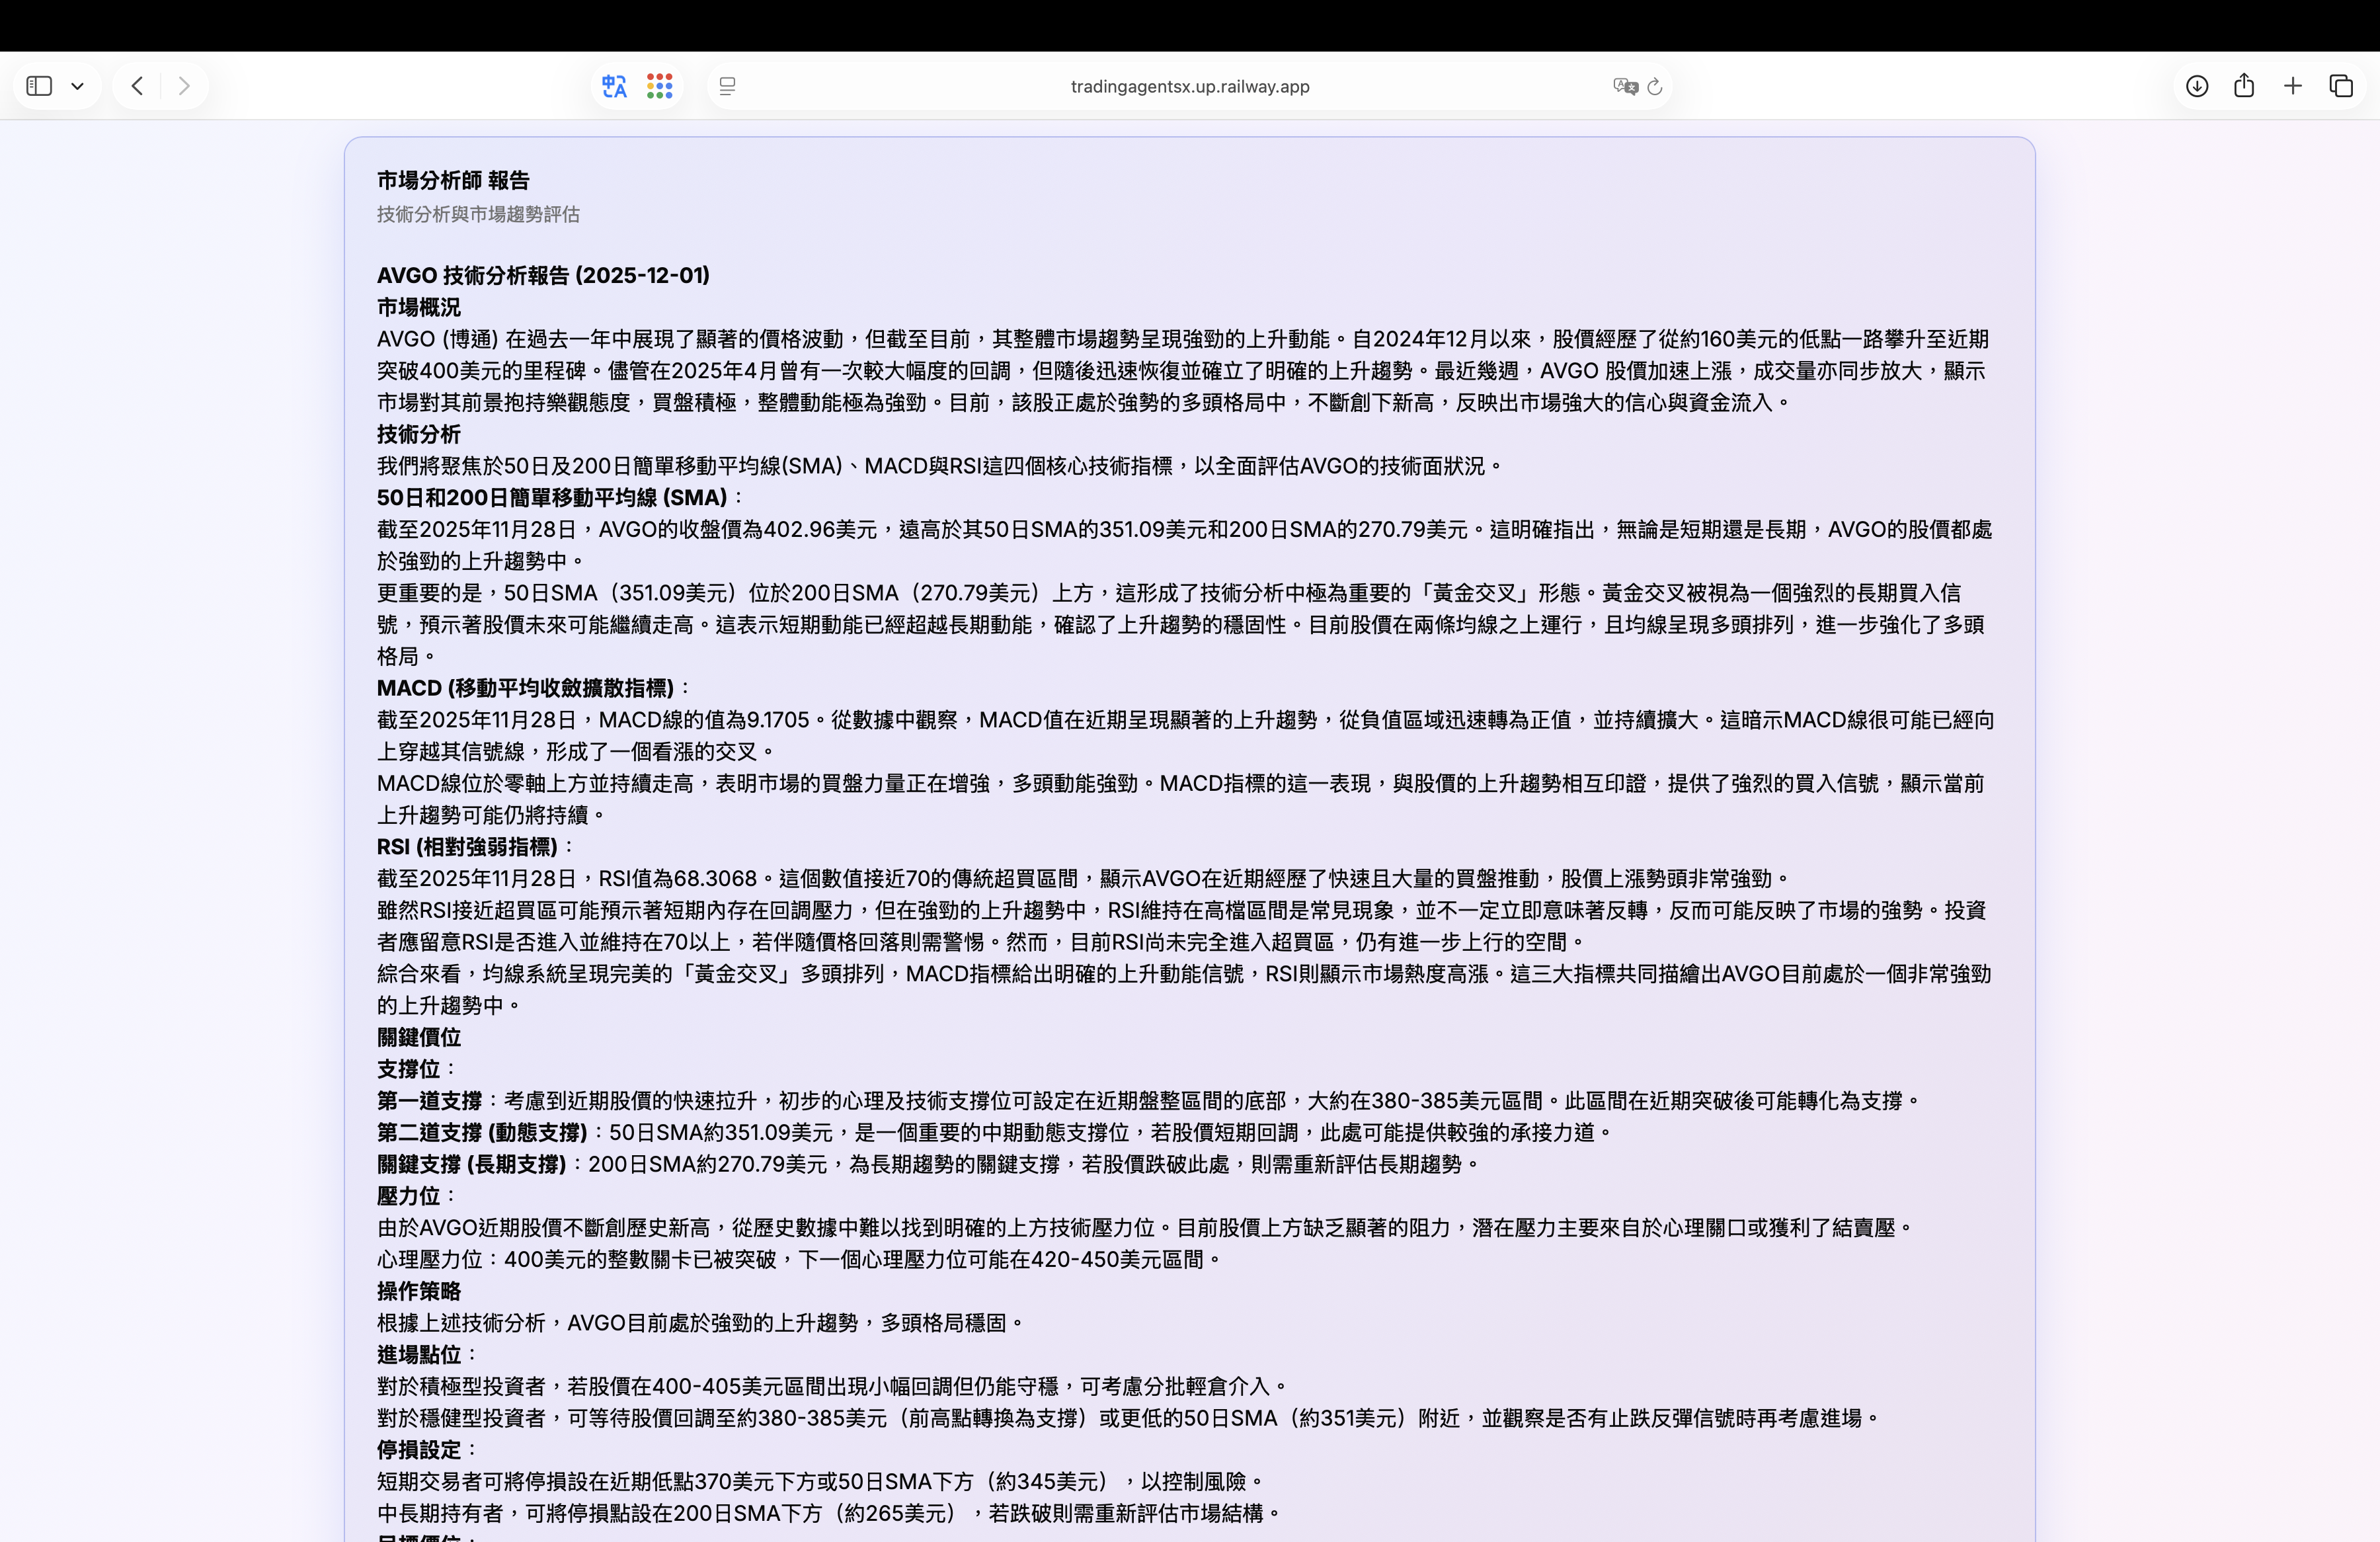Screen dimensions: 2380x1542
Task: Open the colored dots grid extension
Action: pos(659,86)
